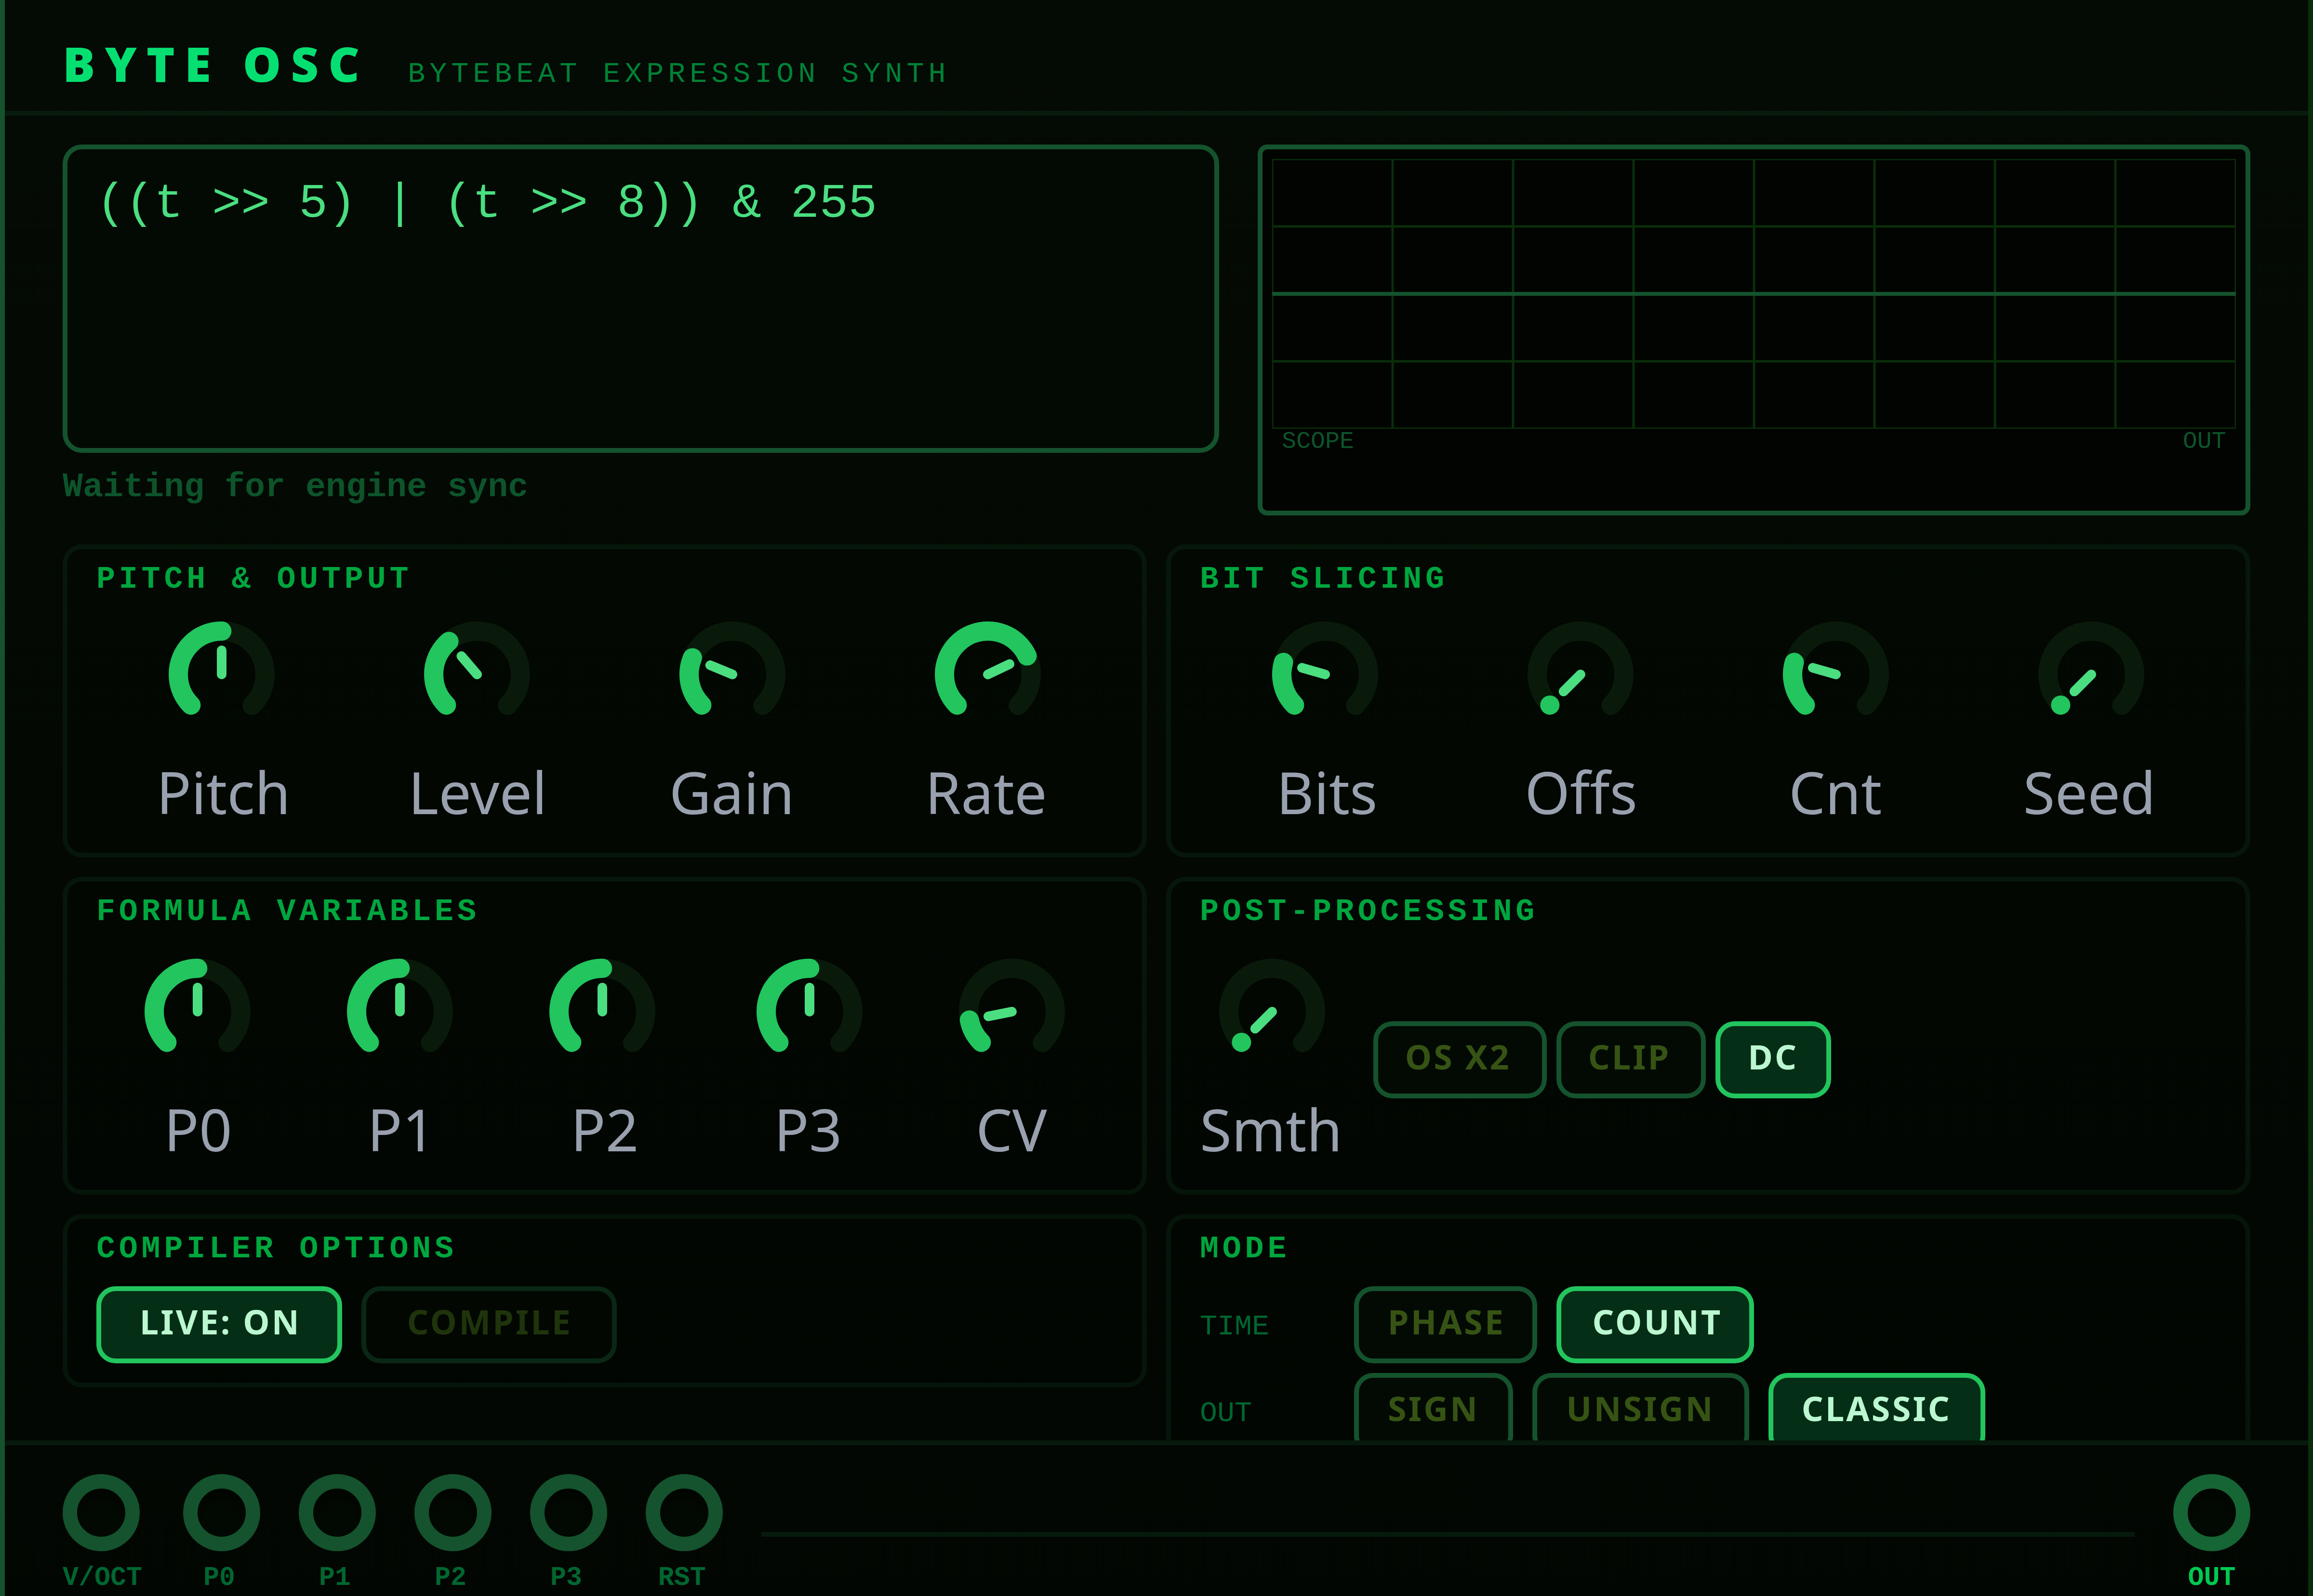Turn off the LIVE: ON button

click(219, 1324)
